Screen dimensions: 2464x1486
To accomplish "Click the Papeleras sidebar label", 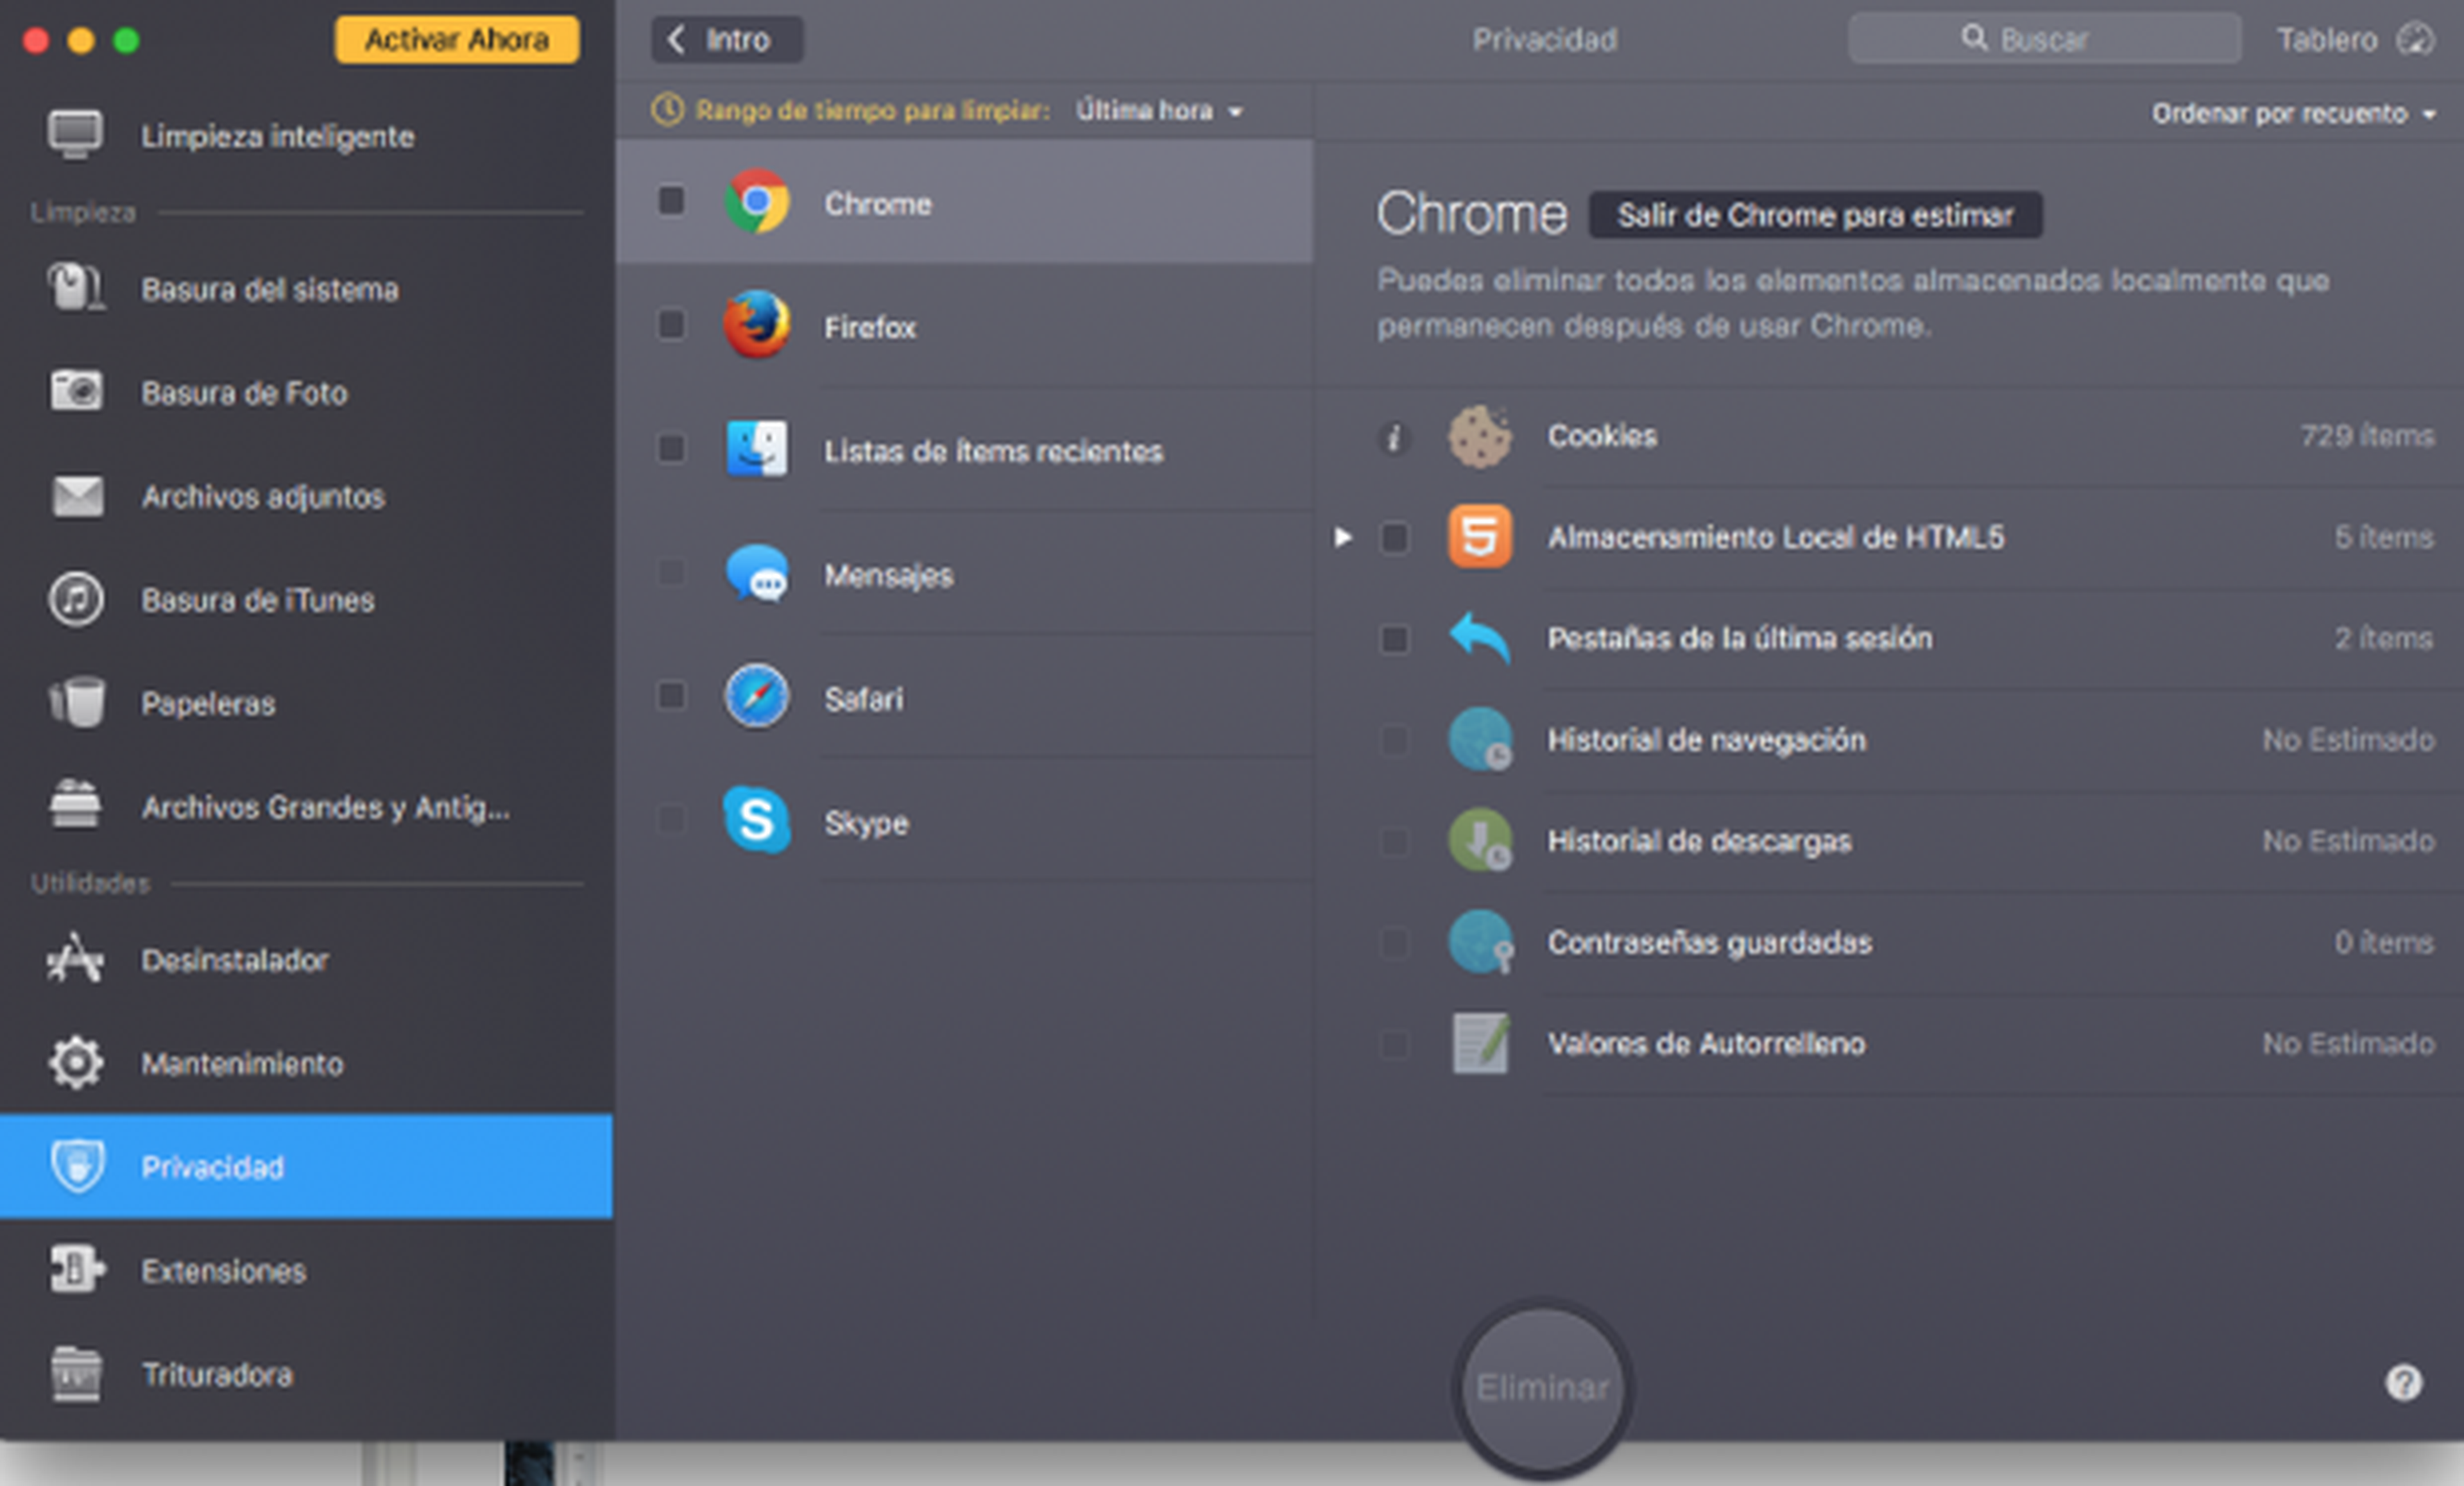I will [x=208, y=704].
